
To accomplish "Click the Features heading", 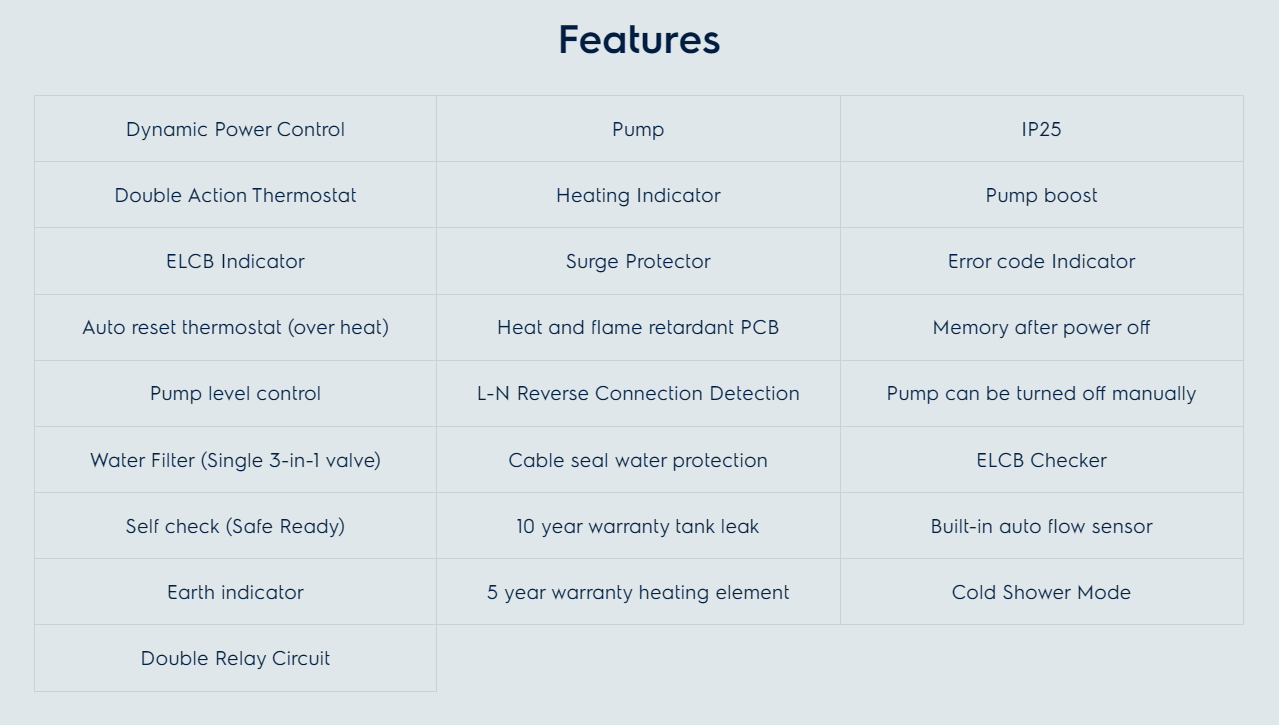I will (x=639, y=41).
